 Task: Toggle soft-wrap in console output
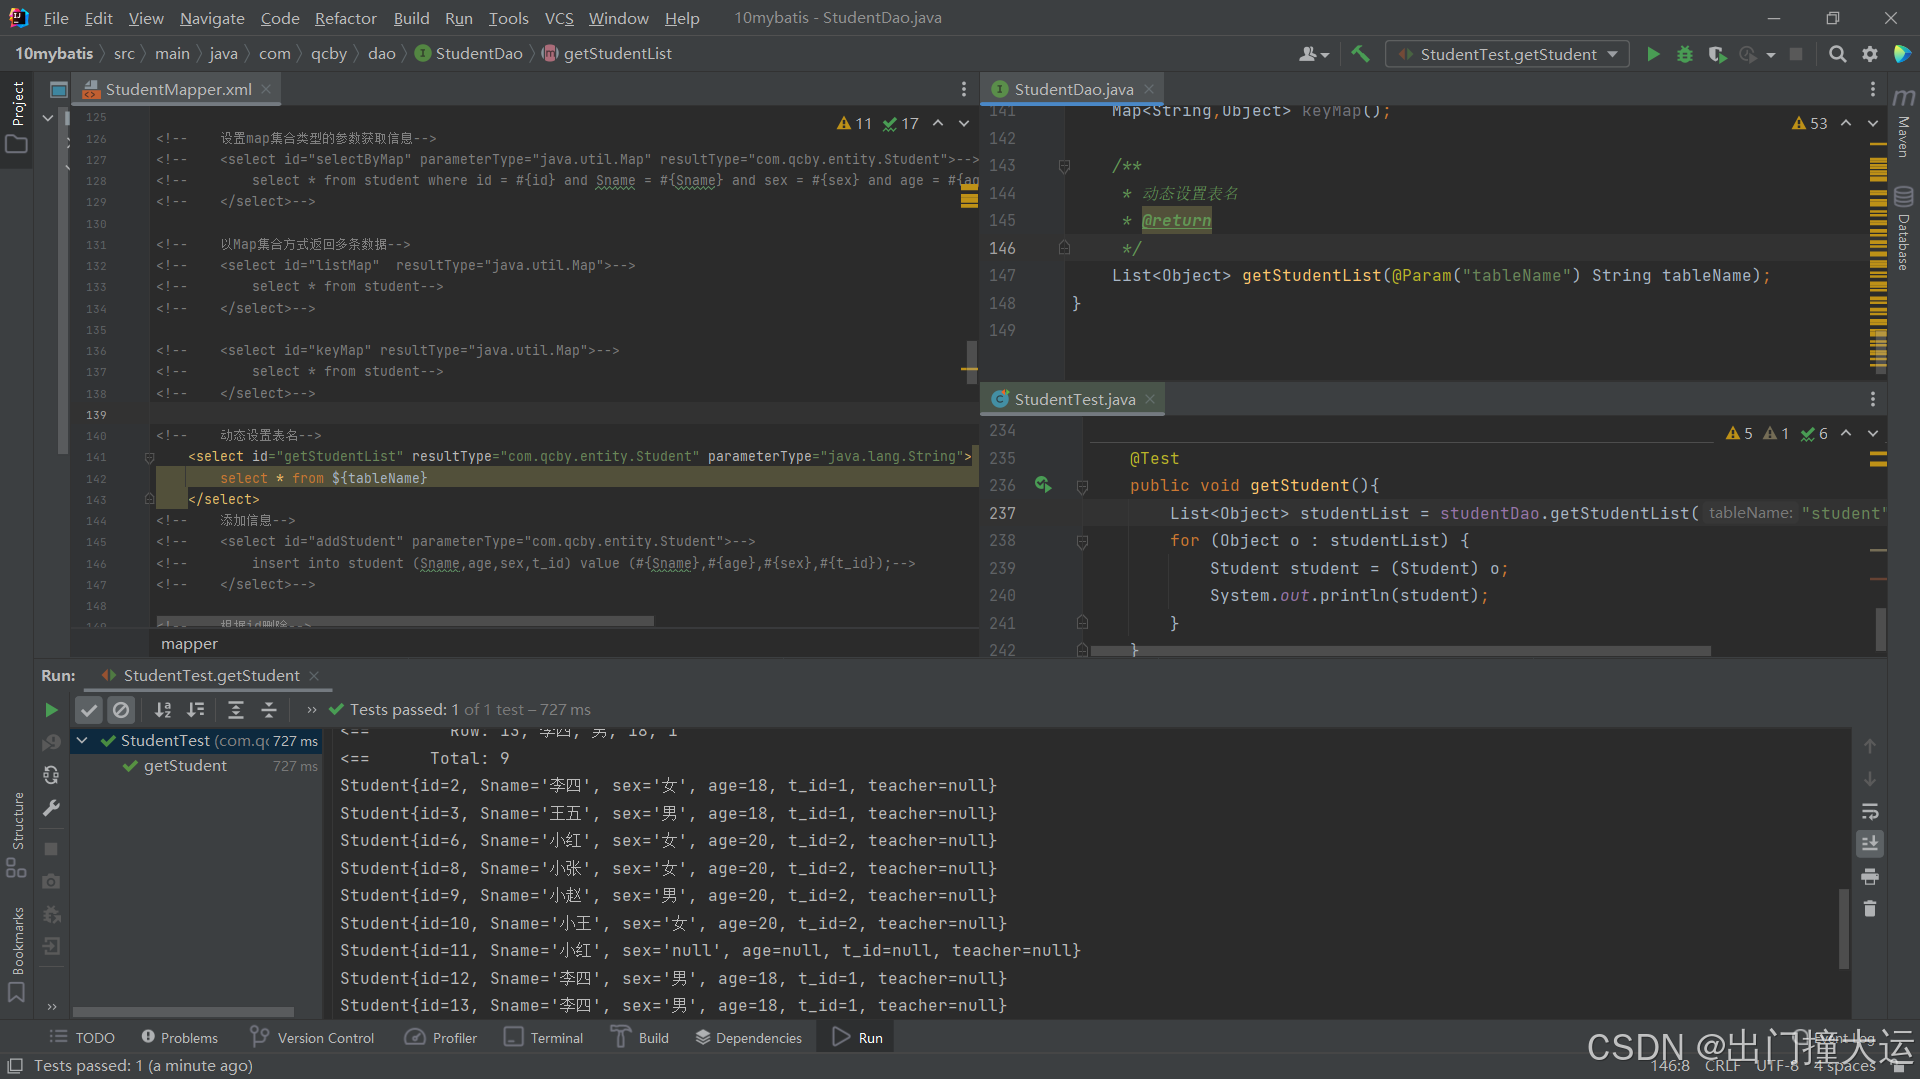coord(1870,811)
